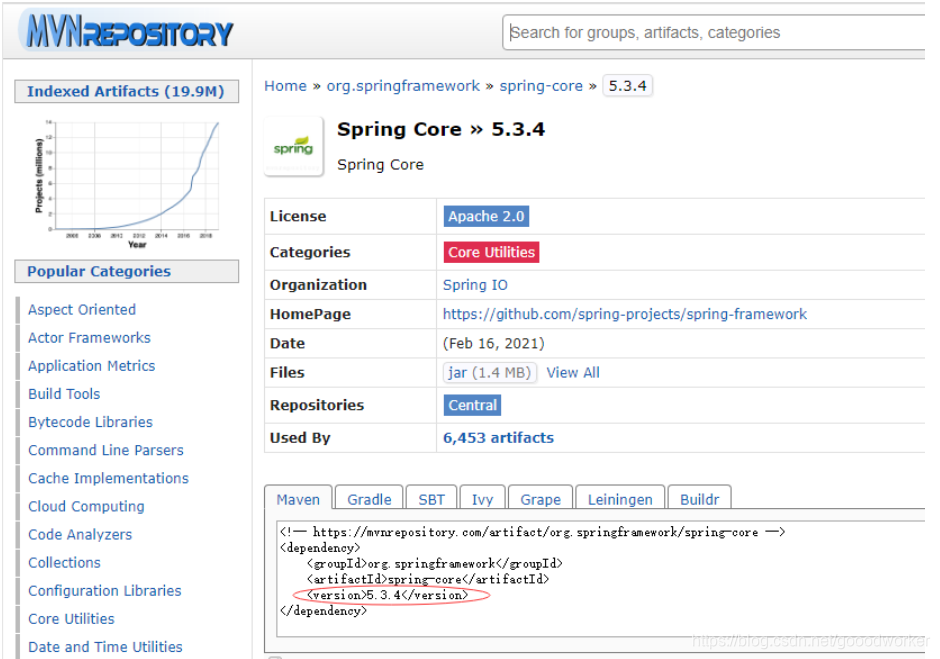Switch to the SBT tab
The width and height of the screenshot is (940, 659).
[x=432, y=499]
